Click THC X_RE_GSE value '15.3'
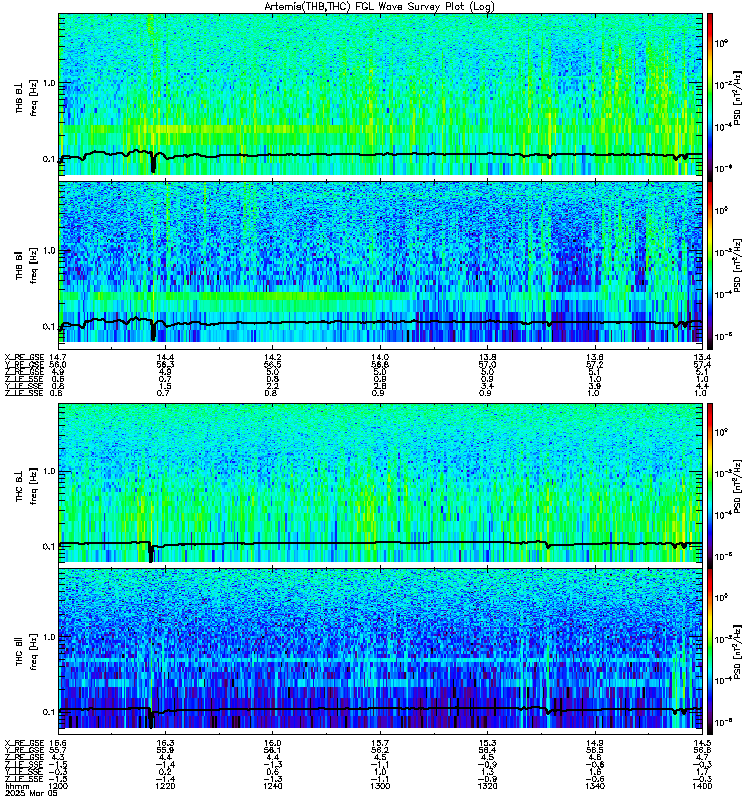The width and height of the screenshot is (750, 800). click(488, 743)
